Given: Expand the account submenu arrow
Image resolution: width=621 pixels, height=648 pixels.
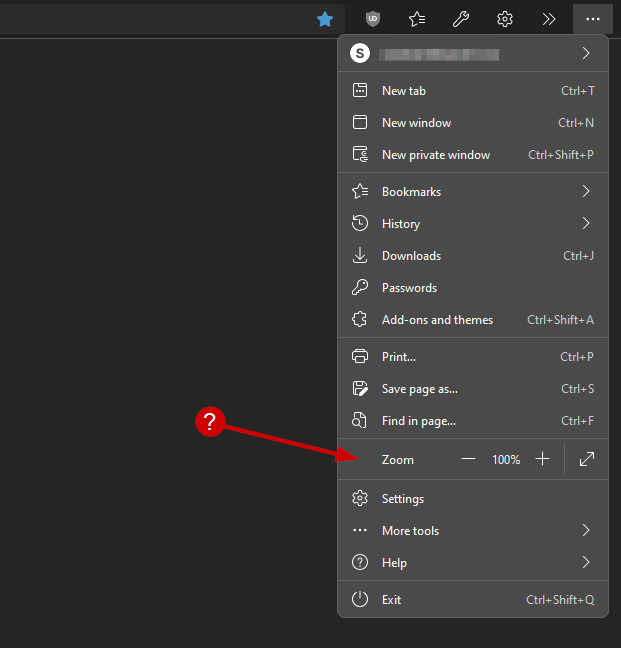Looking at the screenshot, I should pyautogui.click(x=586, y=53).
